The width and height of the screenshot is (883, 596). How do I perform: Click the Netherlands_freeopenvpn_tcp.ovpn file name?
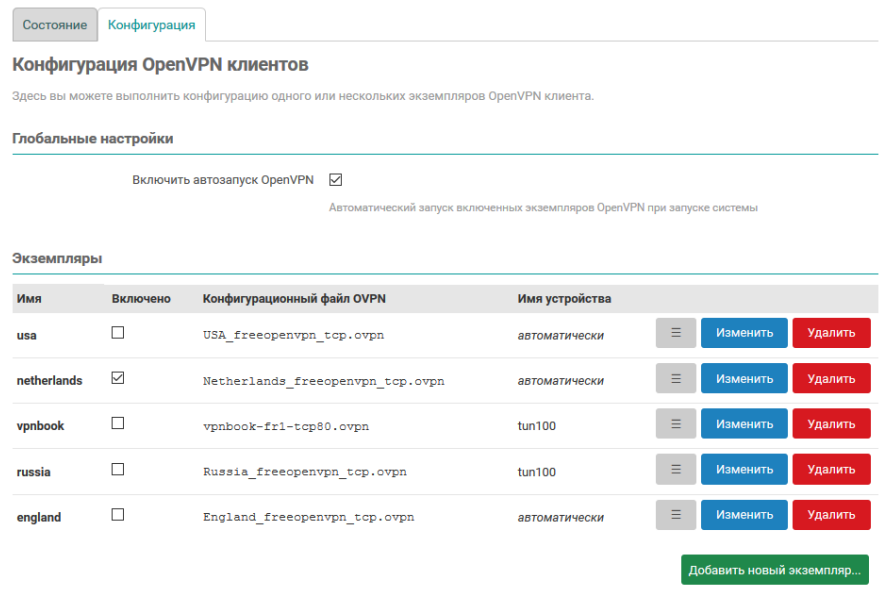click(x=323, y=381)
